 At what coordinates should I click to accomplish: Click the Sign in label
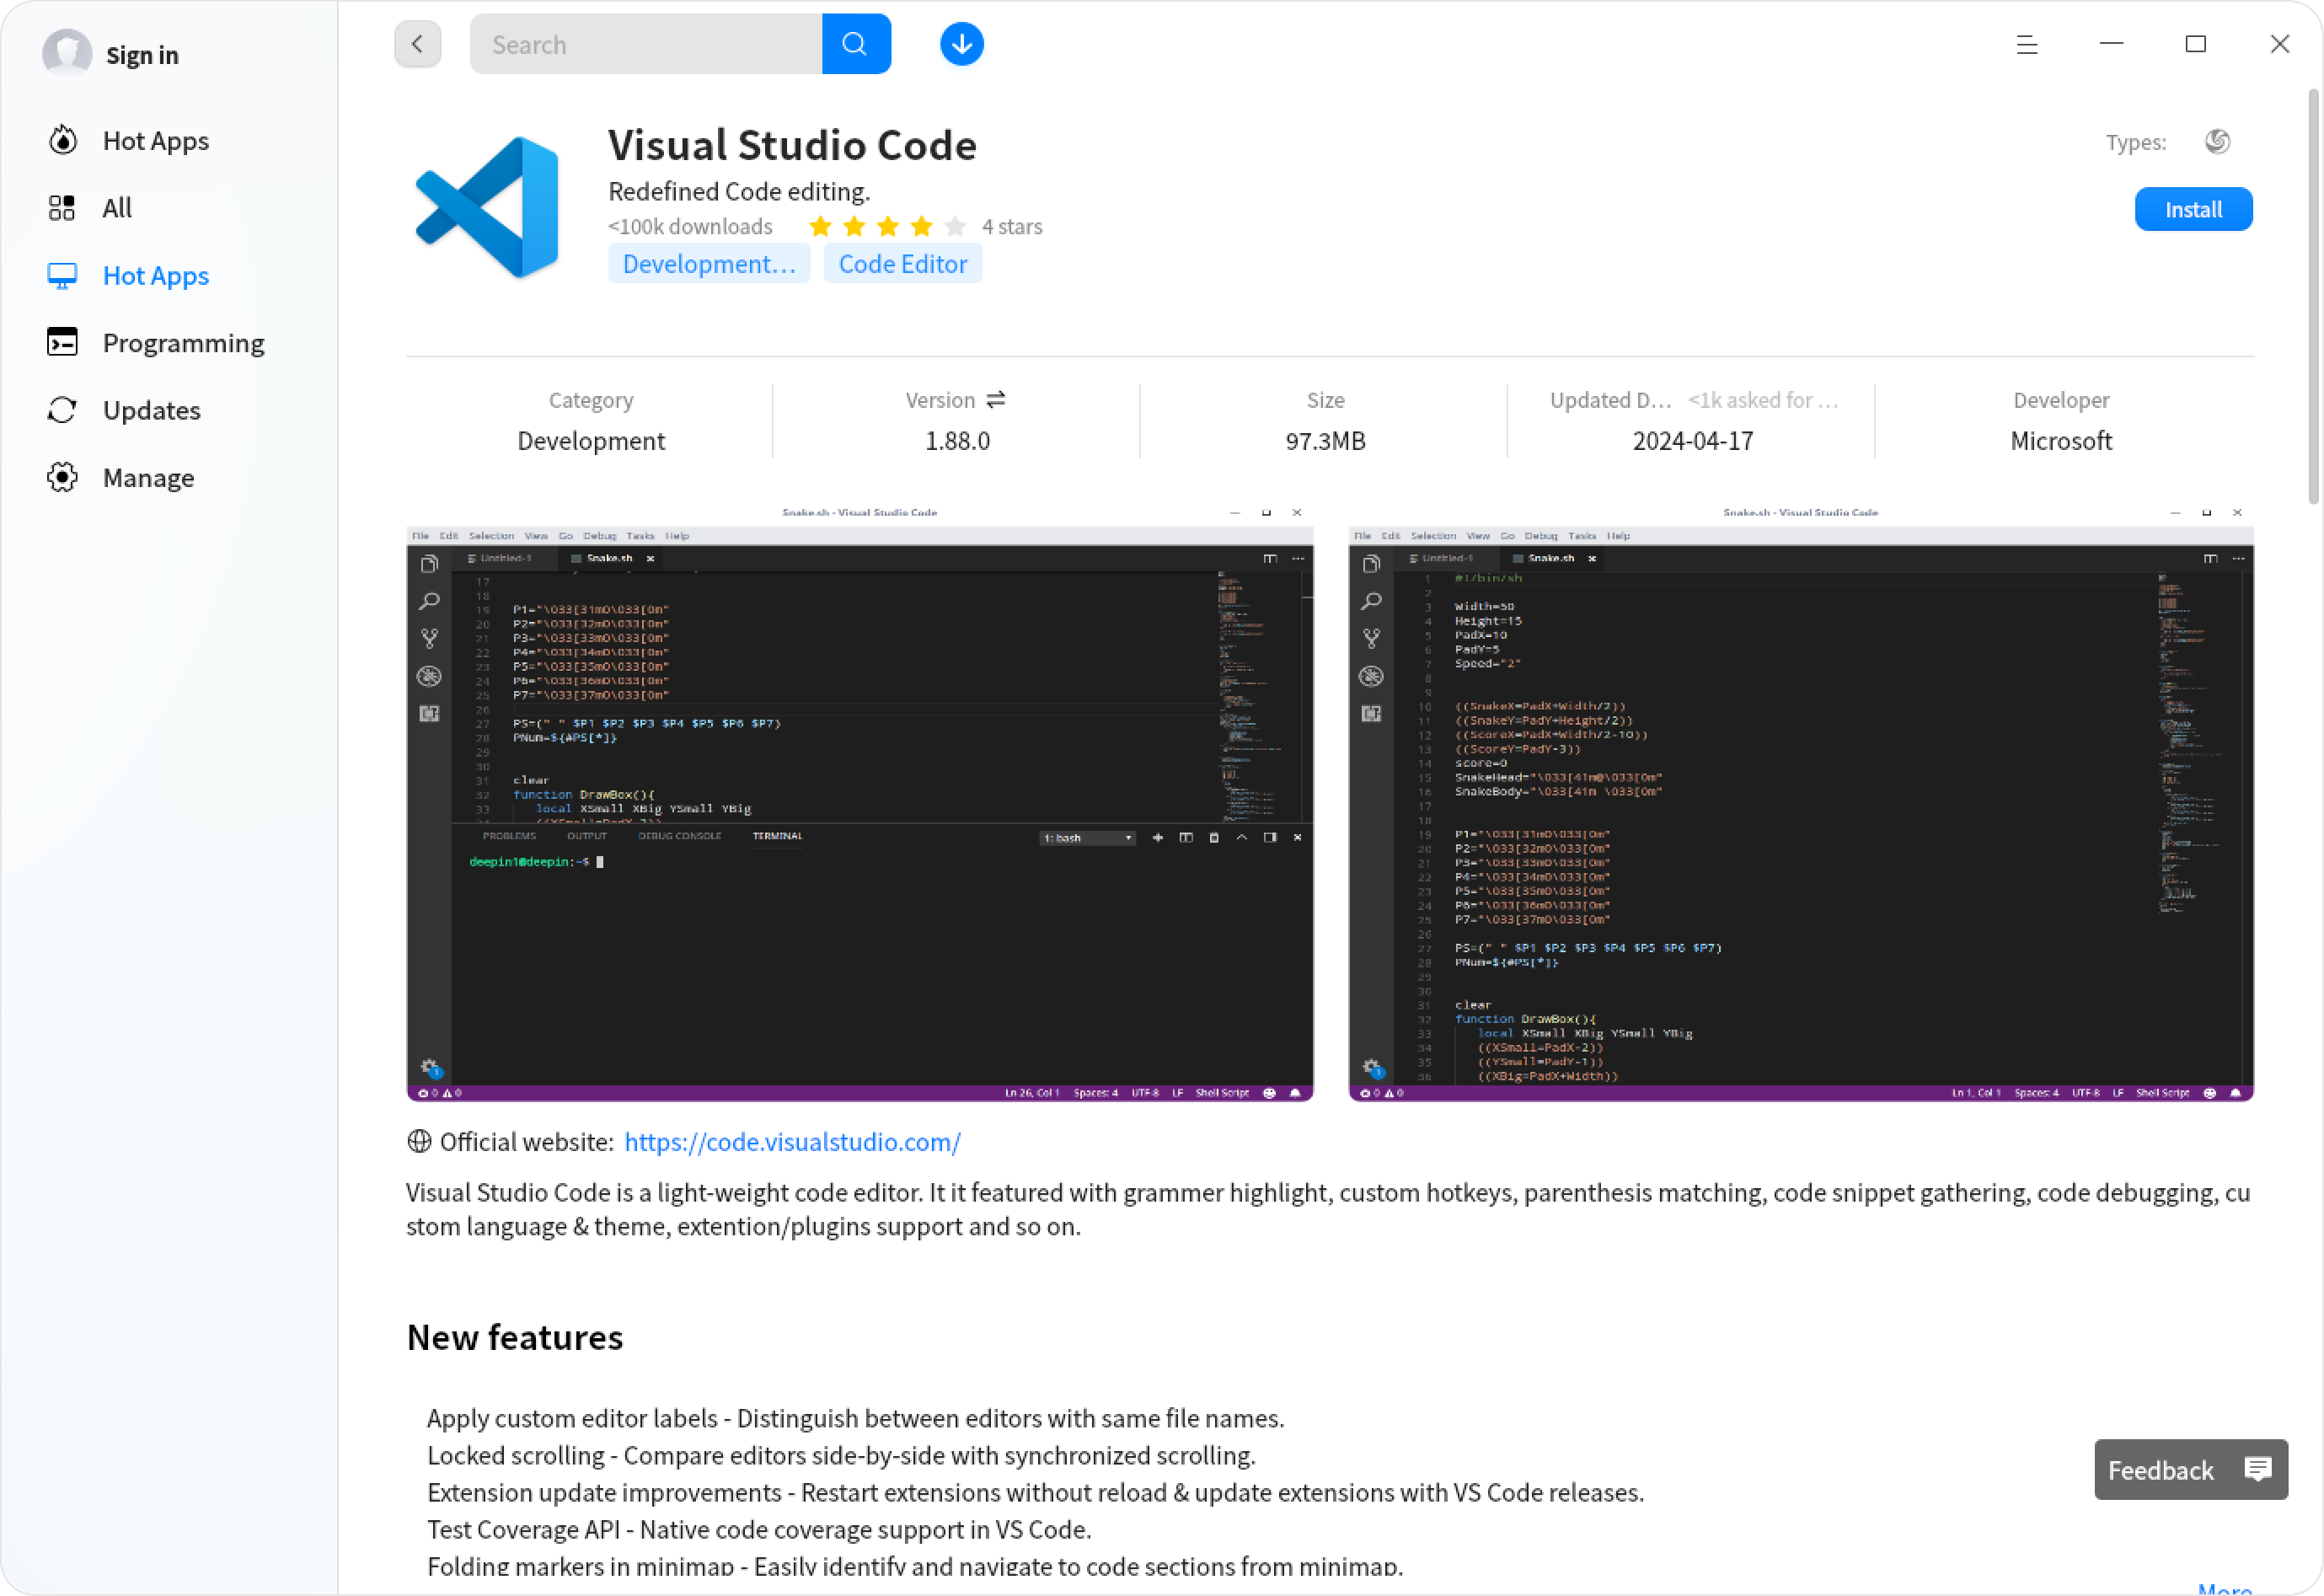142,55
